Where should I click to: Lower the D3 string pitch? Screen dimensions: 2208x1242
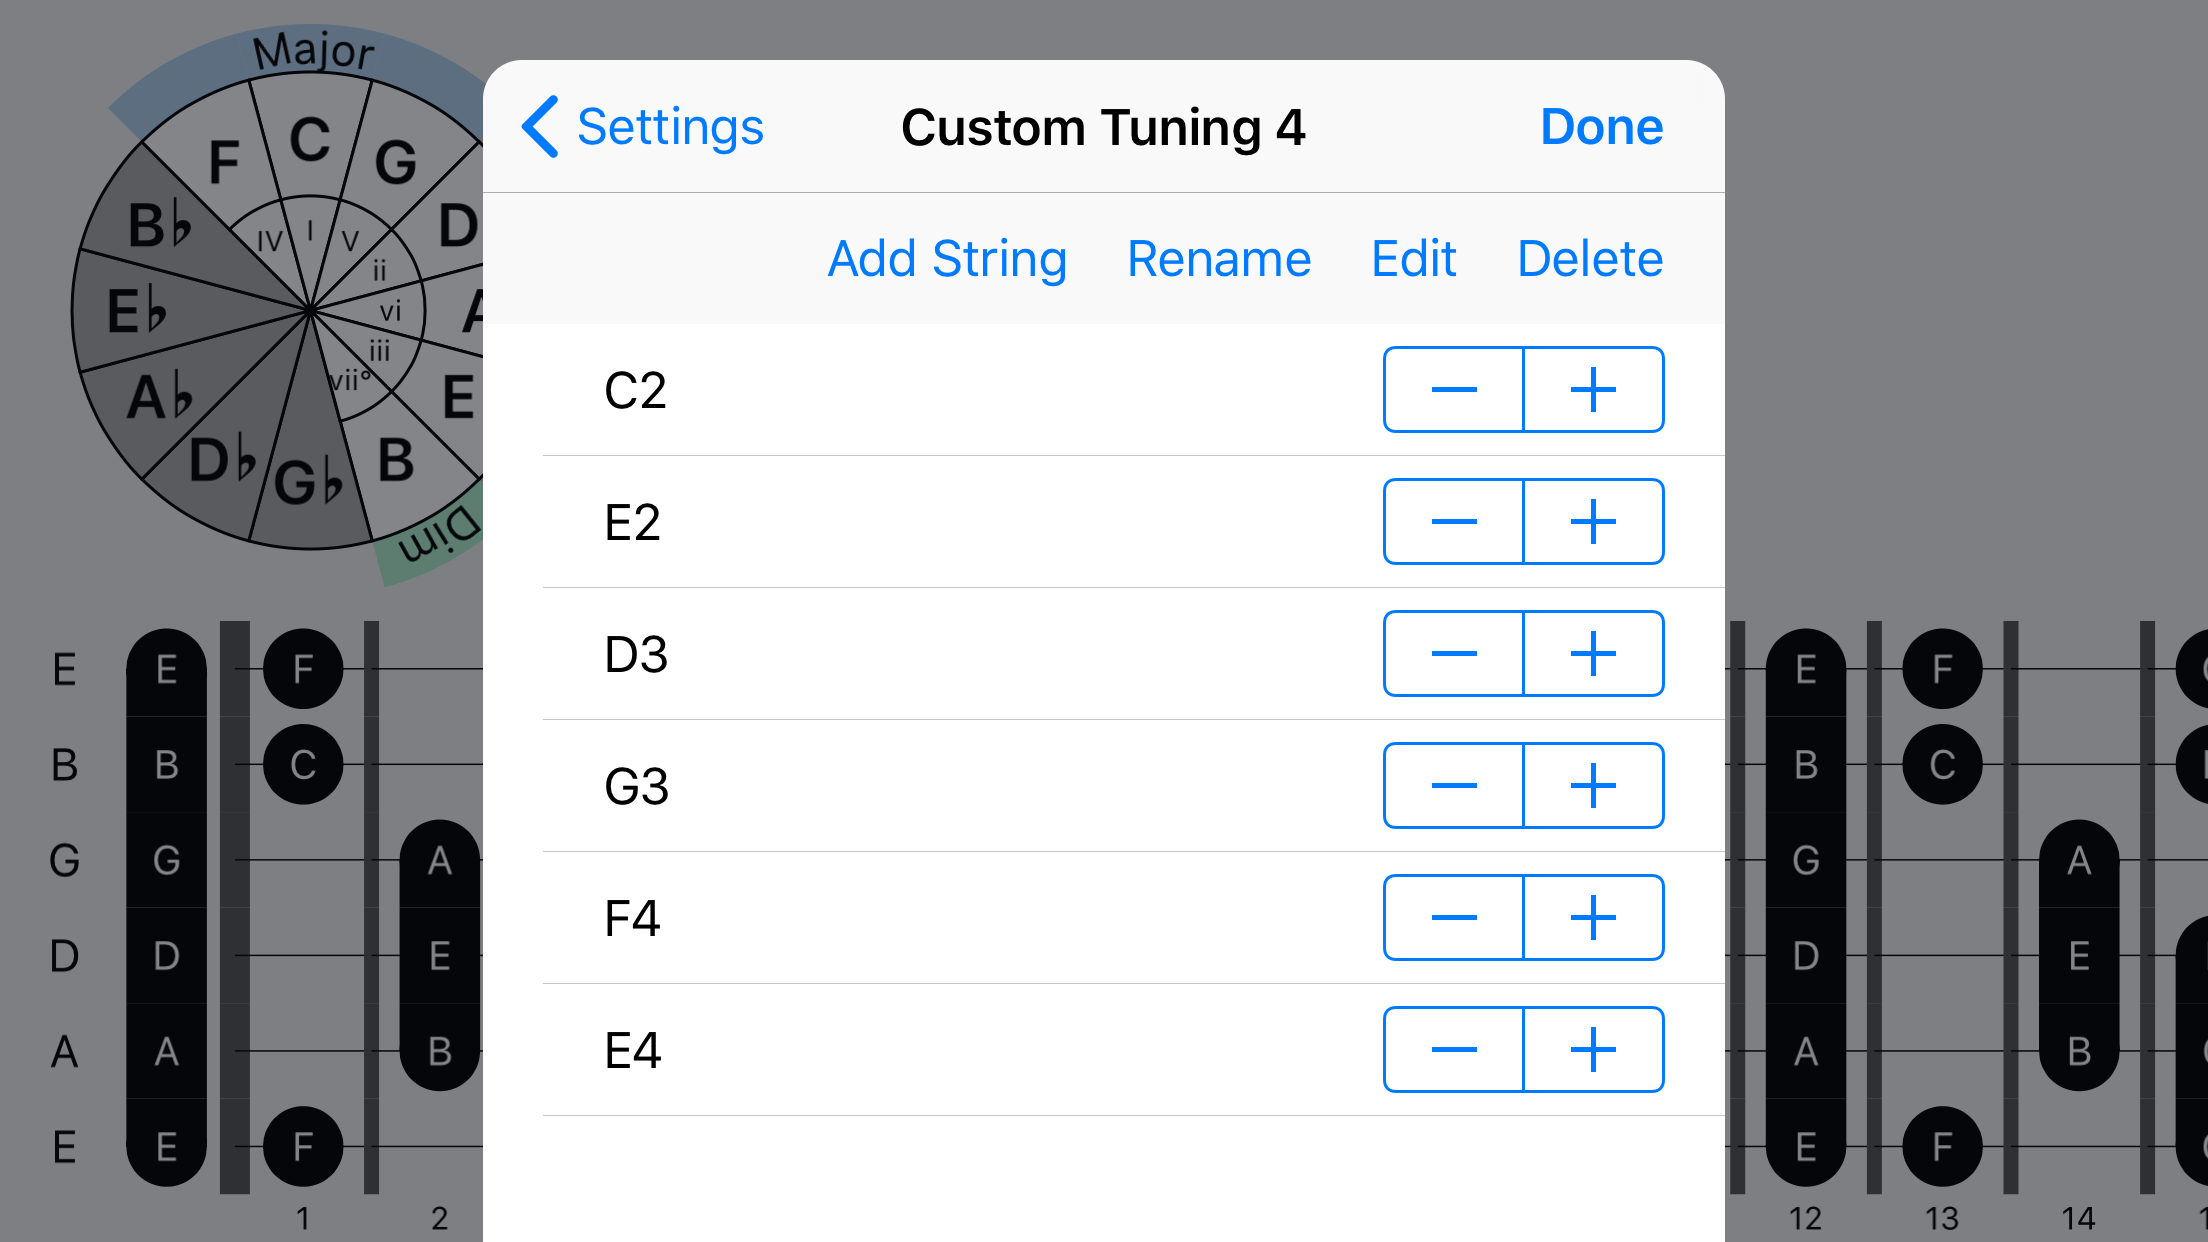[1452, 653]
